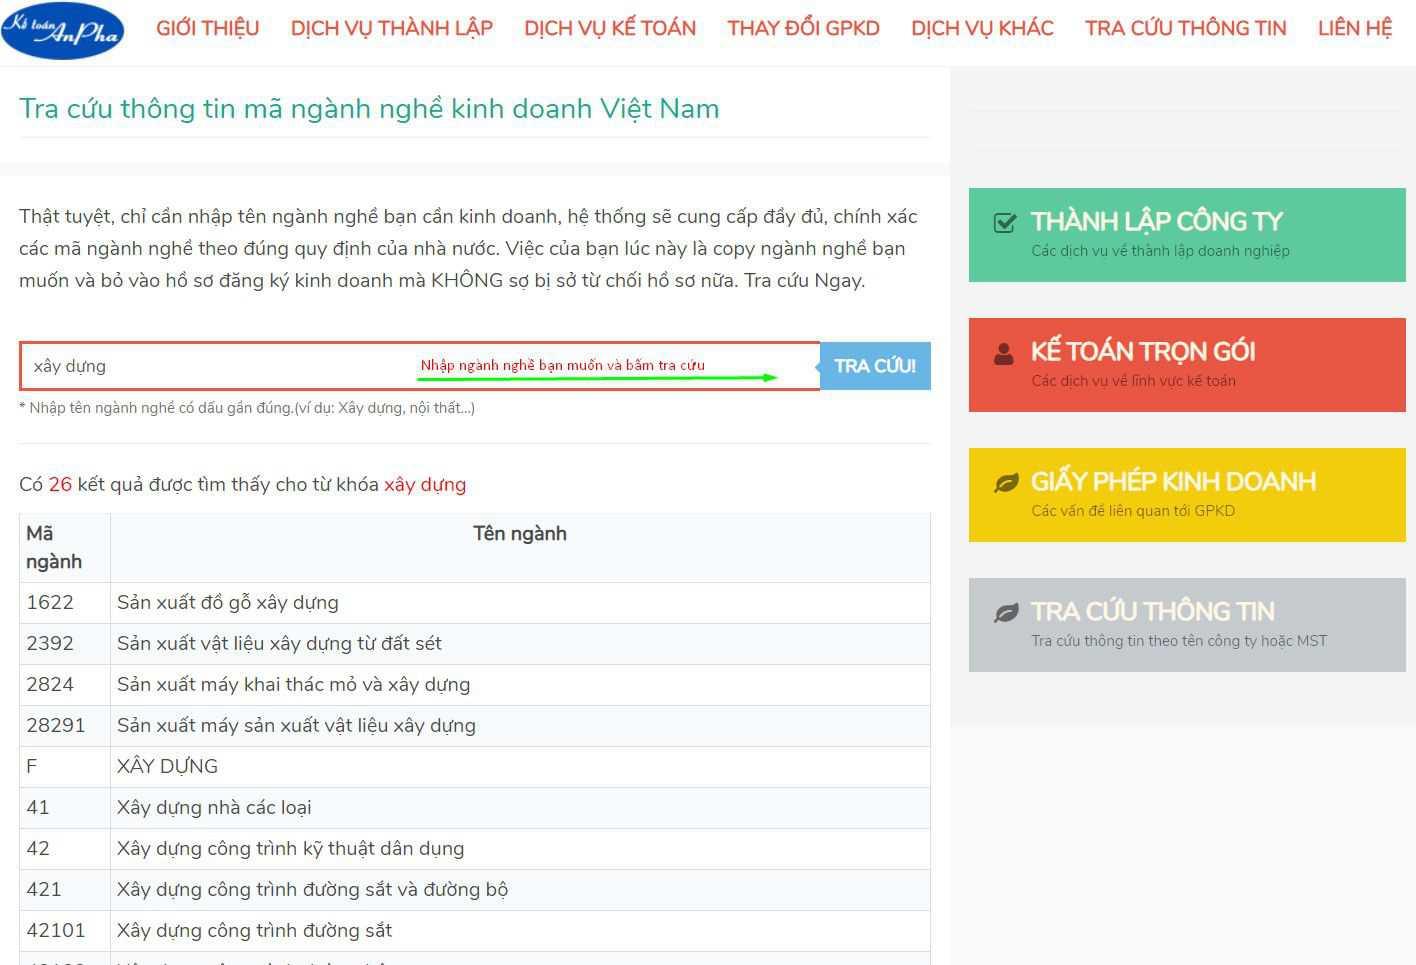Image resolution: width=1416 pixels, height=965 pixels.
Task: Click the person icon on KẾ TOÁN TRỌN GÓI card
Action: [1003, 352]
